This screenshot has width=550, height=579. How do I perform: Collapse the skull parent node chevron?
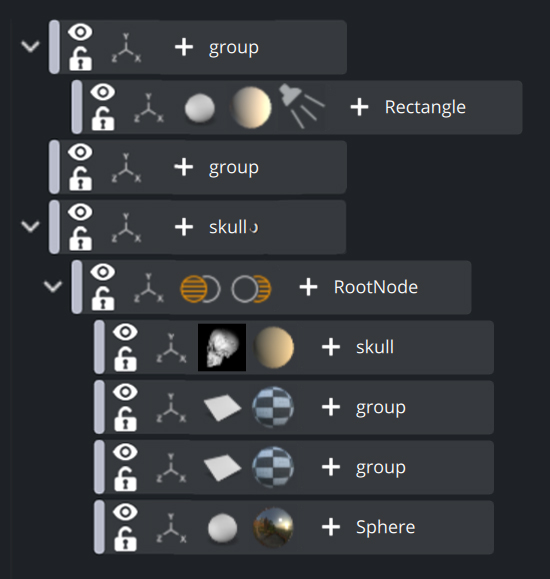tap(30, 226)
